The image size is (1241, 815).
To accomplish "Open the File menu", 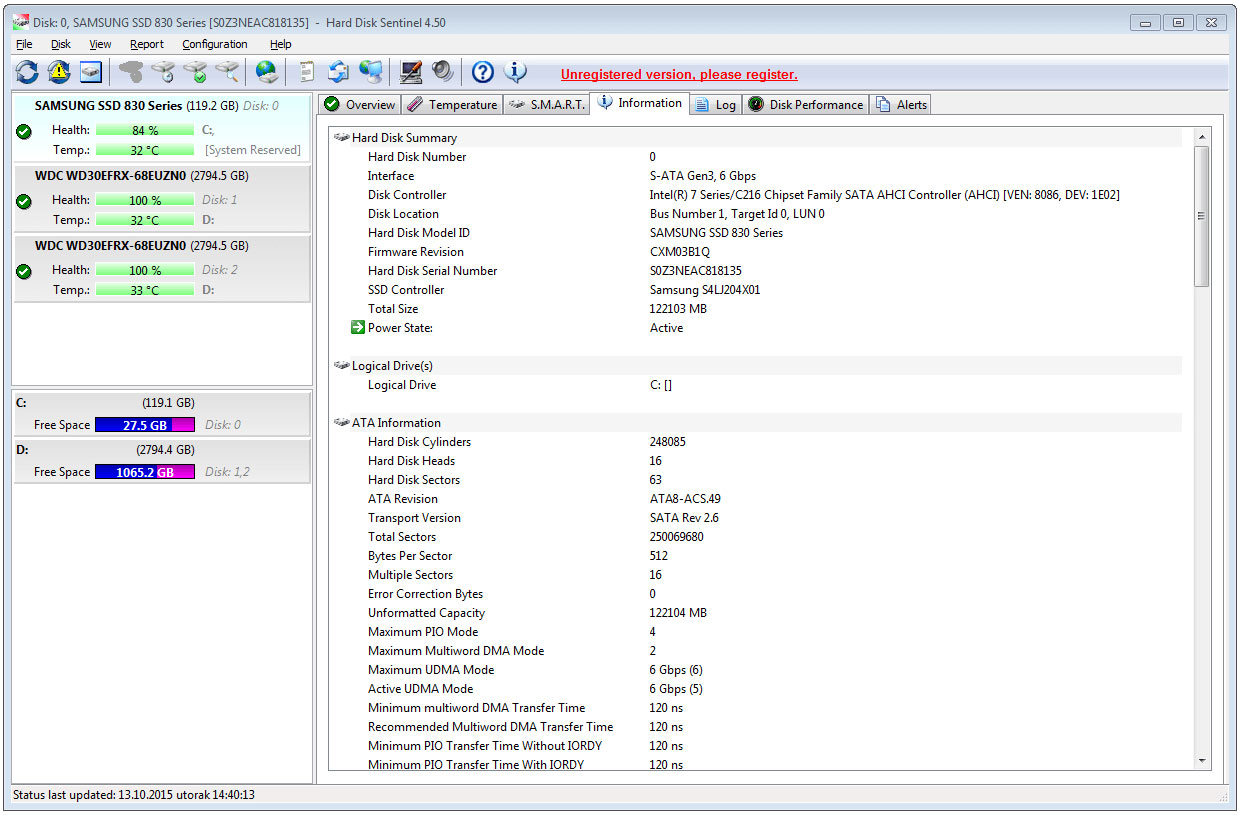I will click(x=24, y=44).
